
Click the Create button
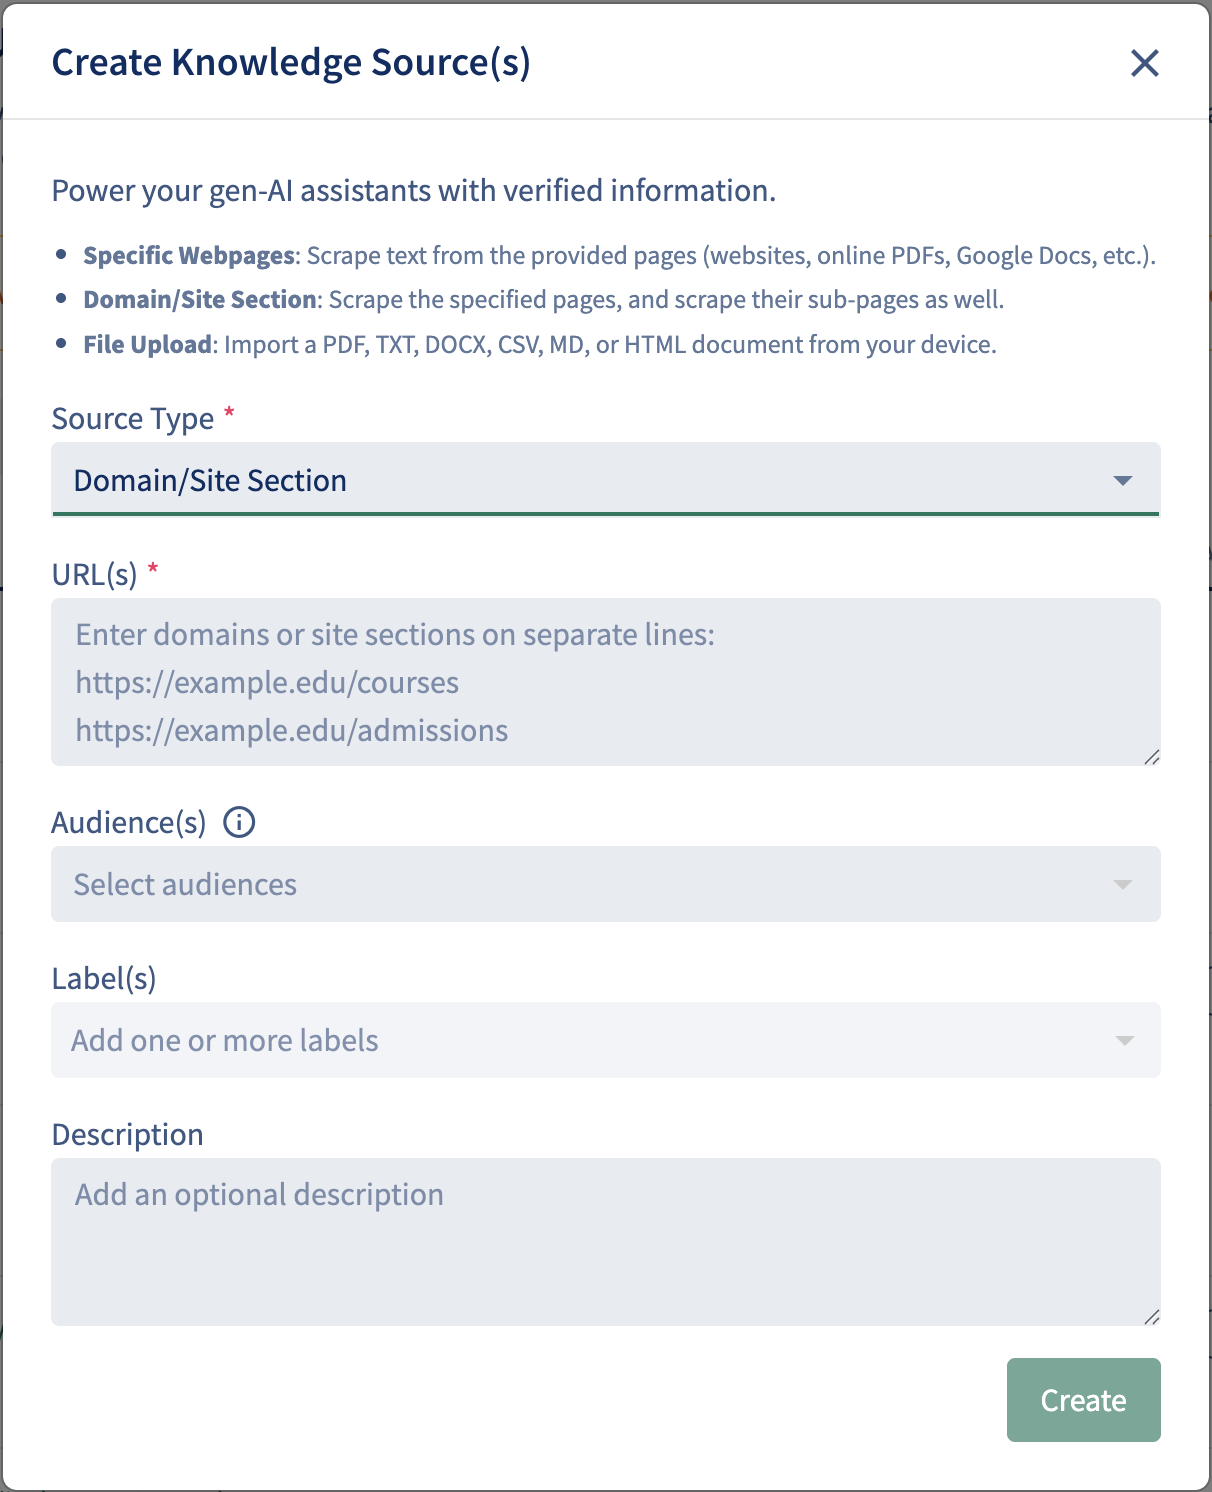click(x=1083, y=1399)
